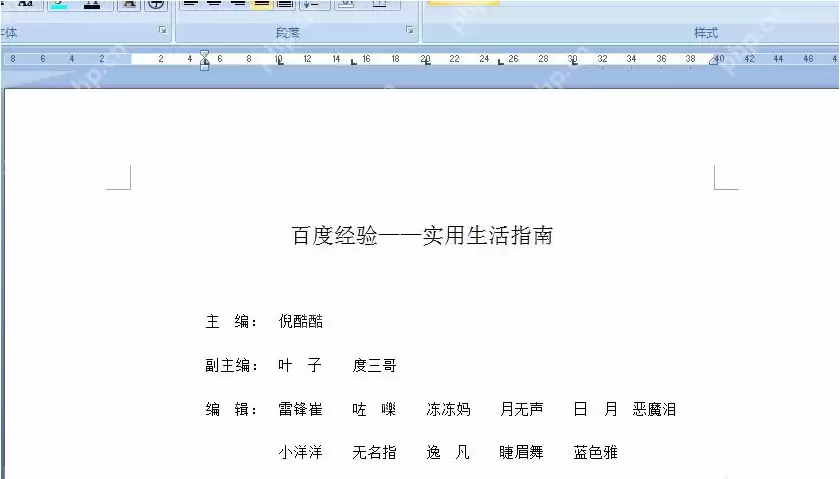
Task: Click the title 百度经验——实用生活指南
Action: 422,235
